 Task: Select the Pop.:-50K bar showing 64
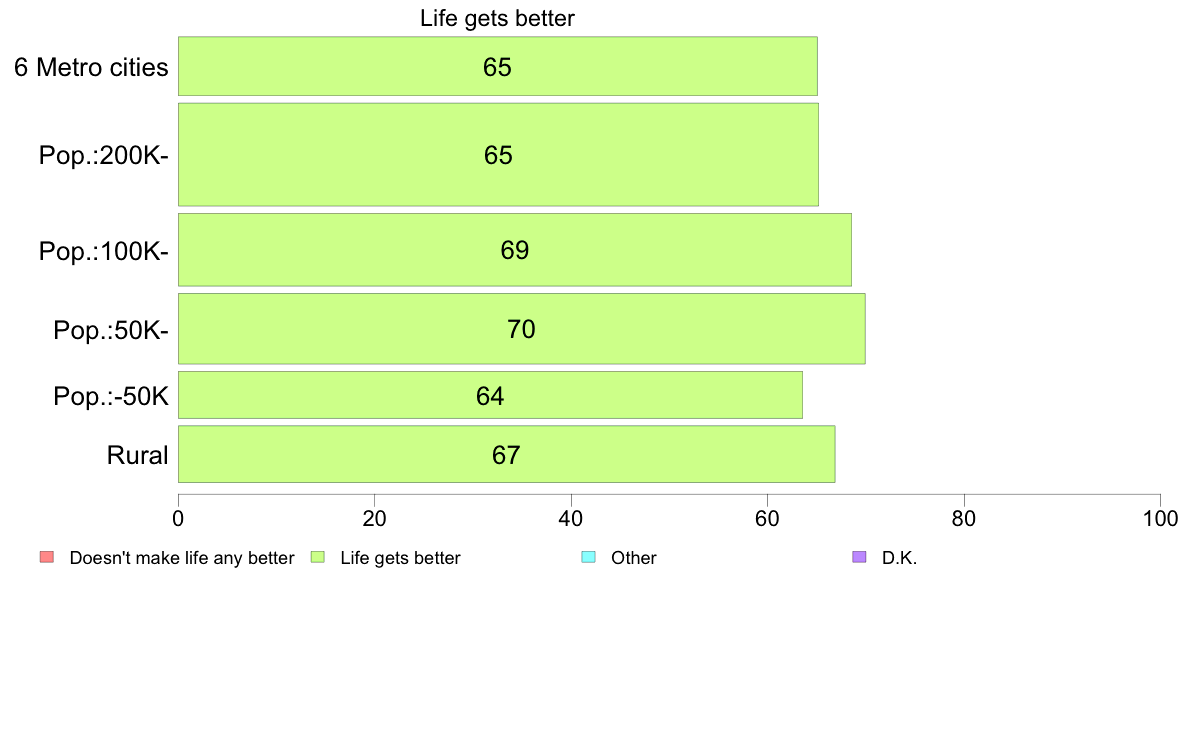click(x=490, y=395)
